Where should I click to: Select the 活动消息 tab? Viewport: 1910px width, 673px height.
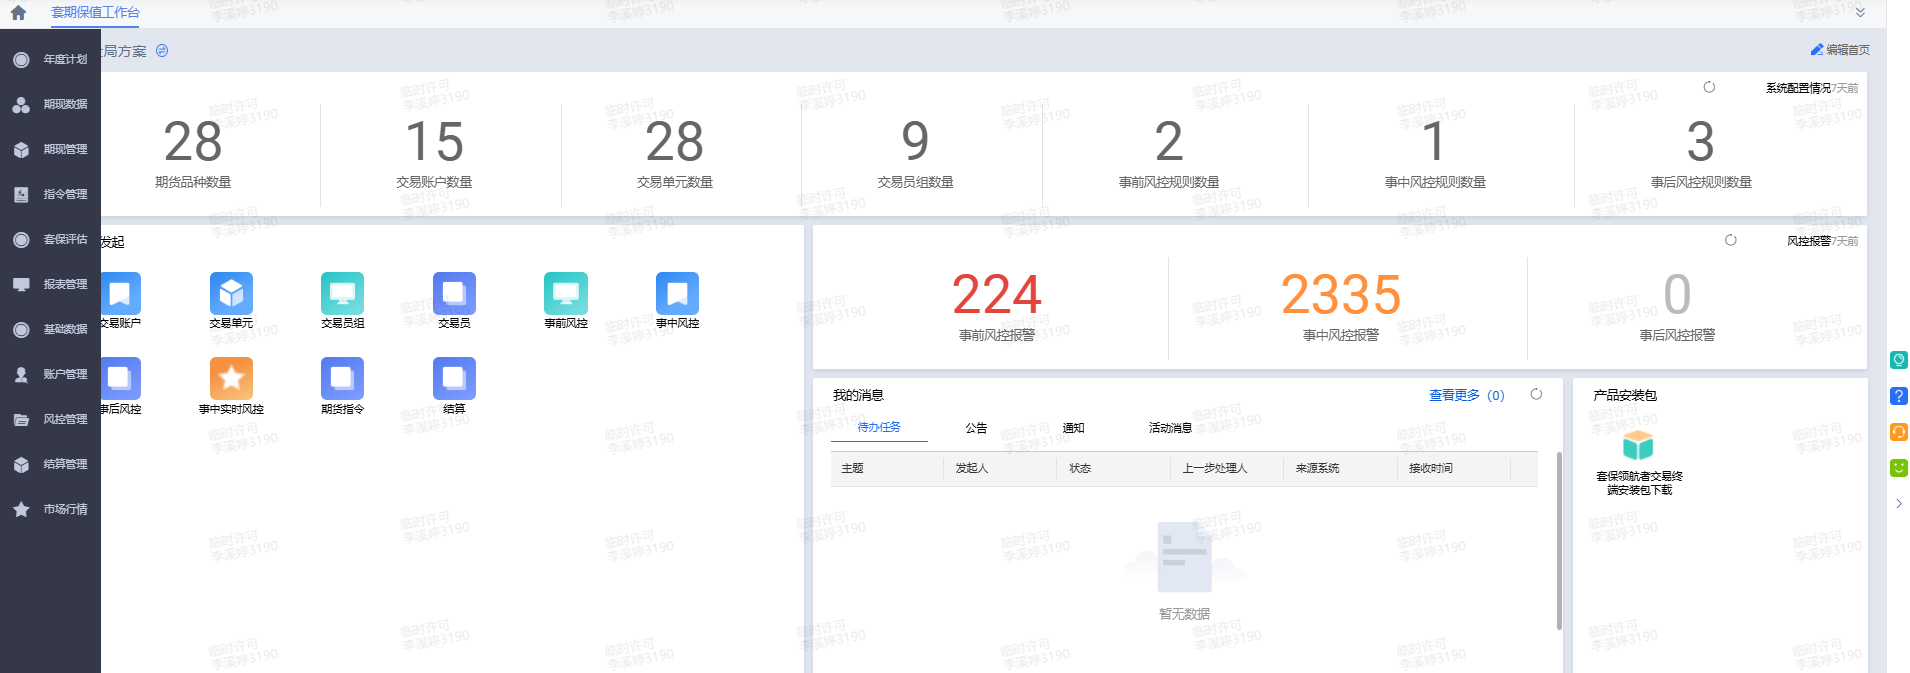point(1170,428)
